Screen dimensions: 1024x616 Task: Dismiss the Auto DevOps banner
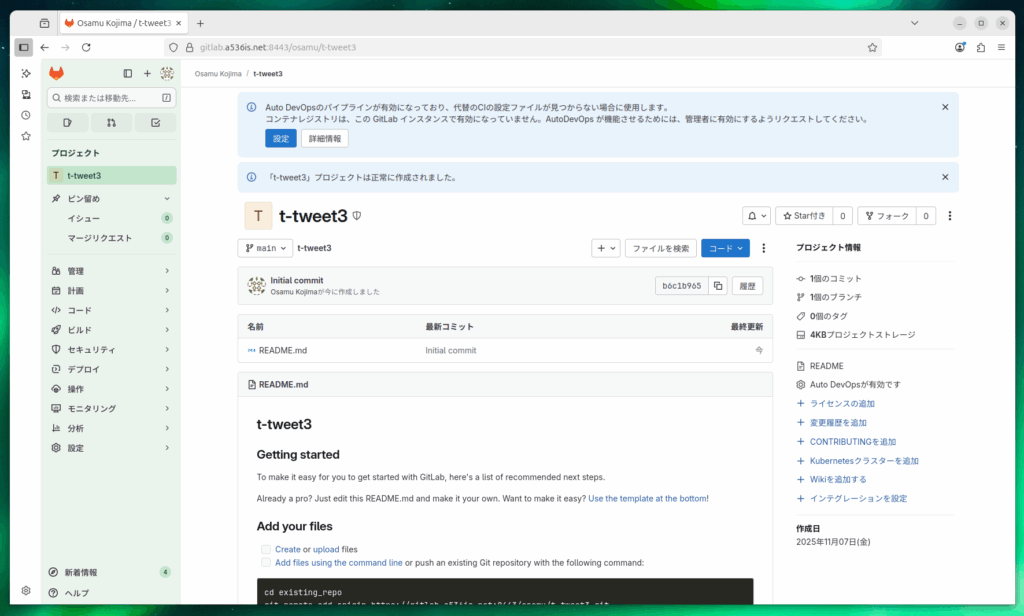(x=945, y=107)
